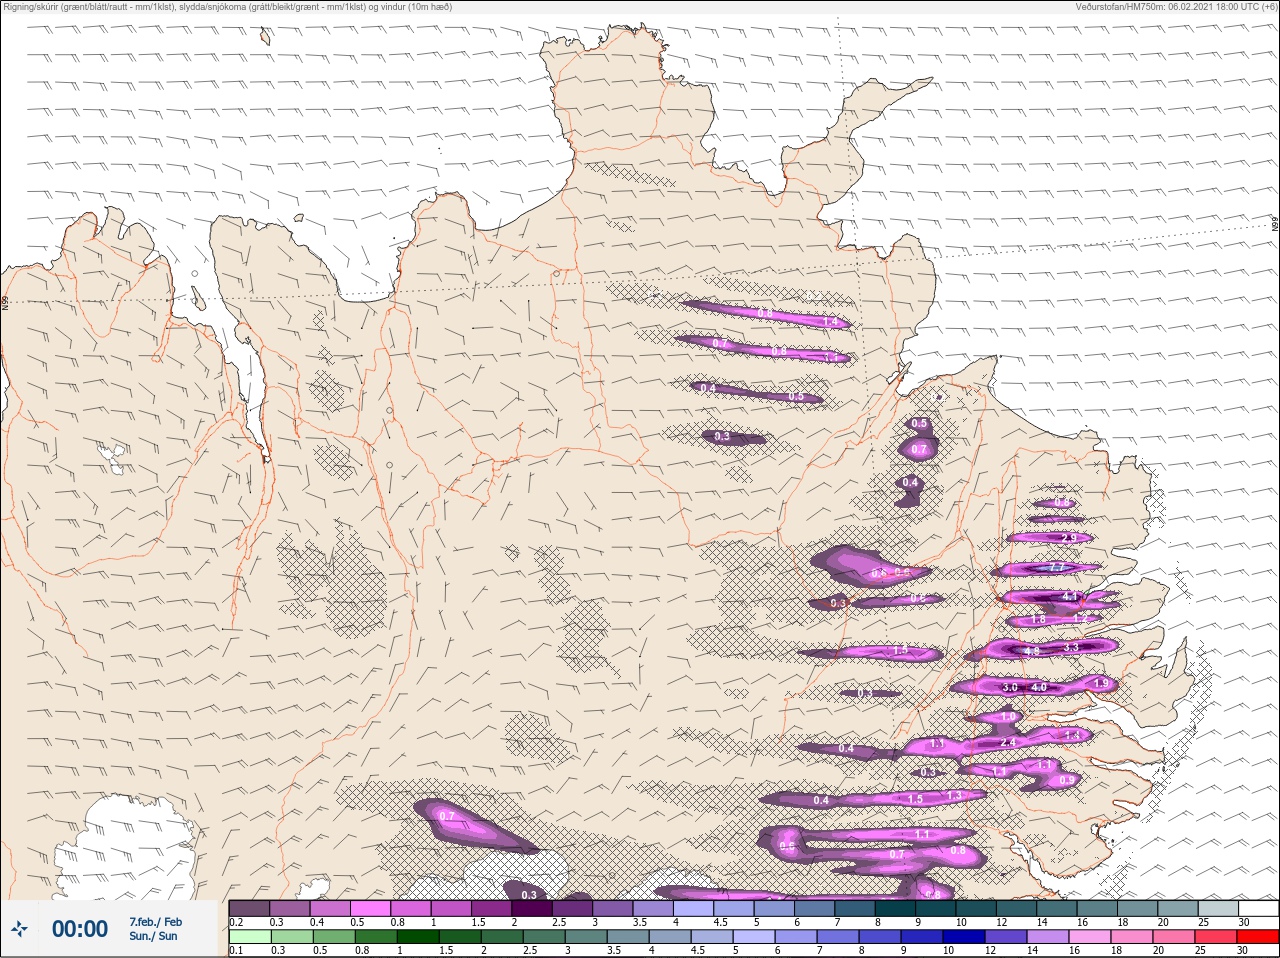Pick the dark navy swatch in the bottom legend row

966,937
